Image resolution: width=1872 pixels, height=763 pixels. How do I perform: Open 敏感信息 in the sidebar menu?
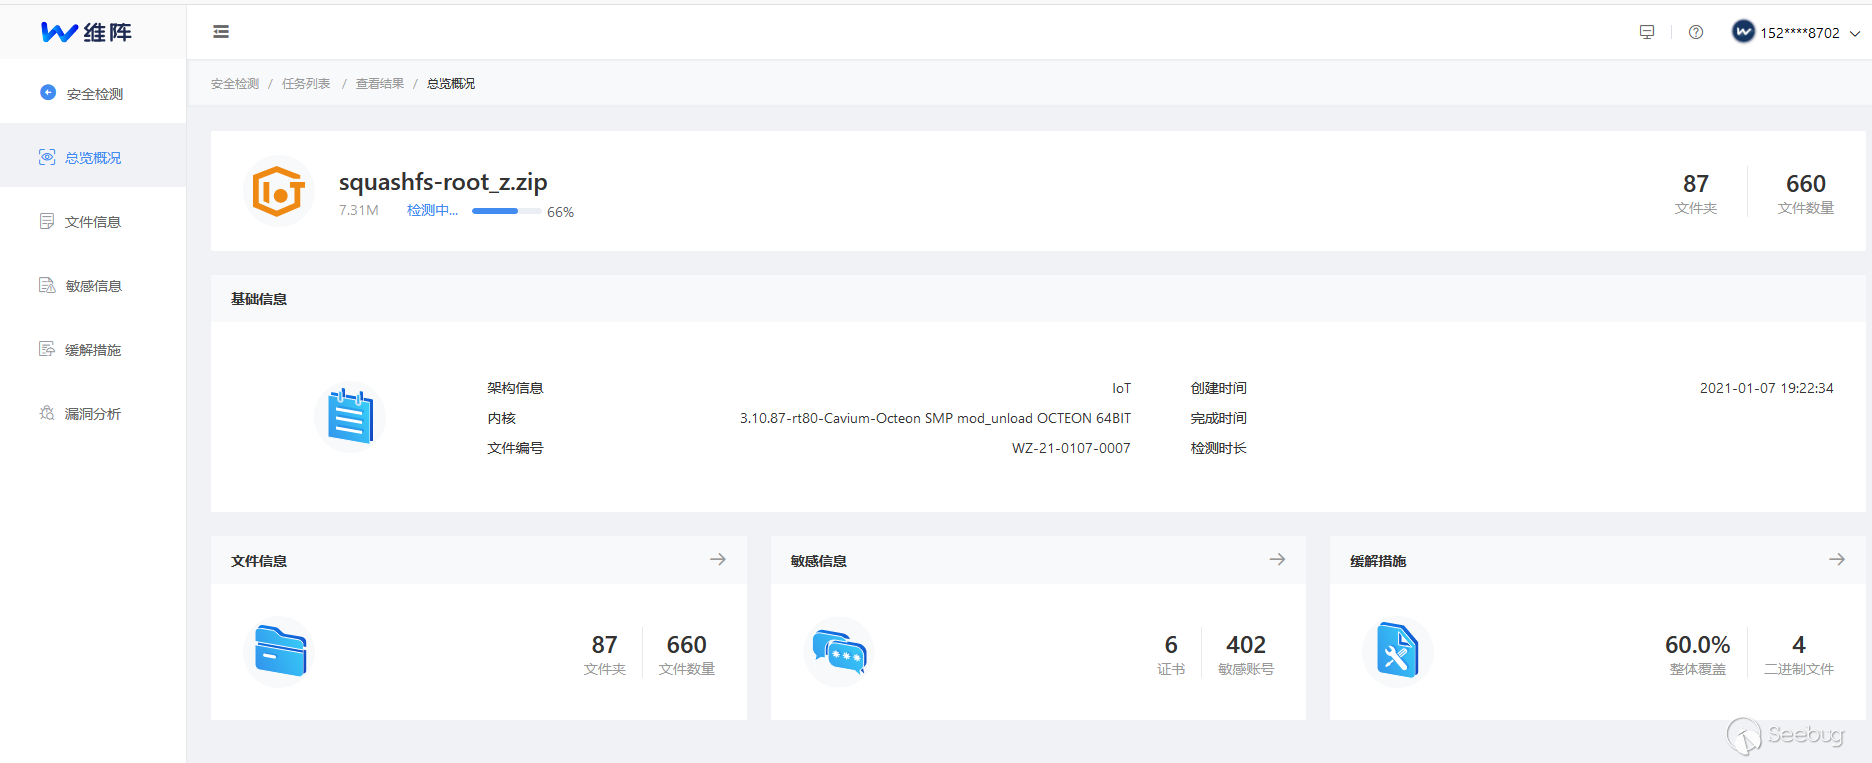[93, 285]
